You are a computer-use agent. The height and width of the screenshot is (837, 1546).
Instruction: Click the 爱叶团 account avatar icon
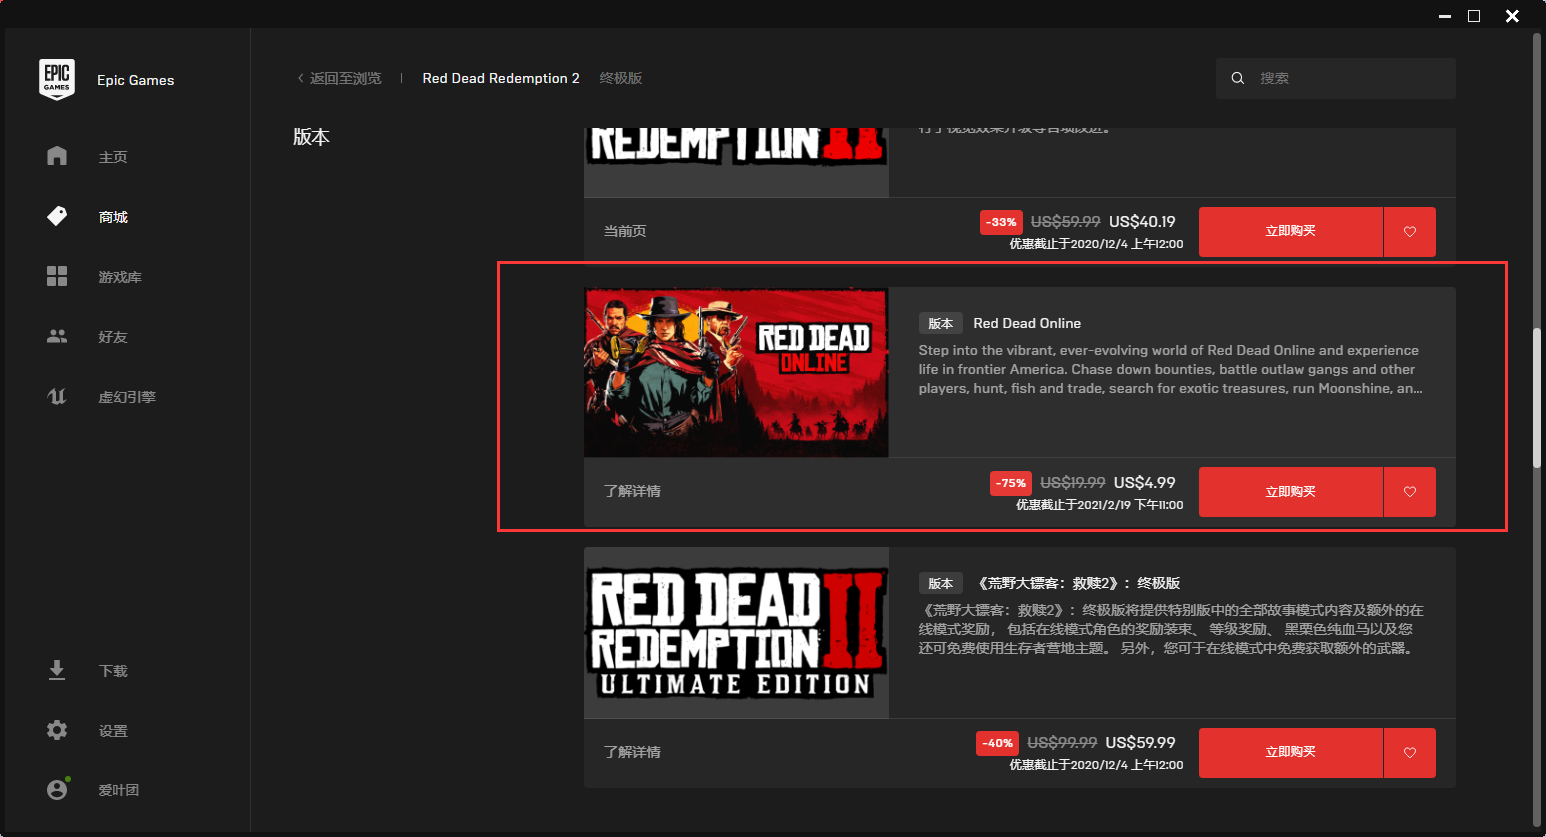click(57, 789)
